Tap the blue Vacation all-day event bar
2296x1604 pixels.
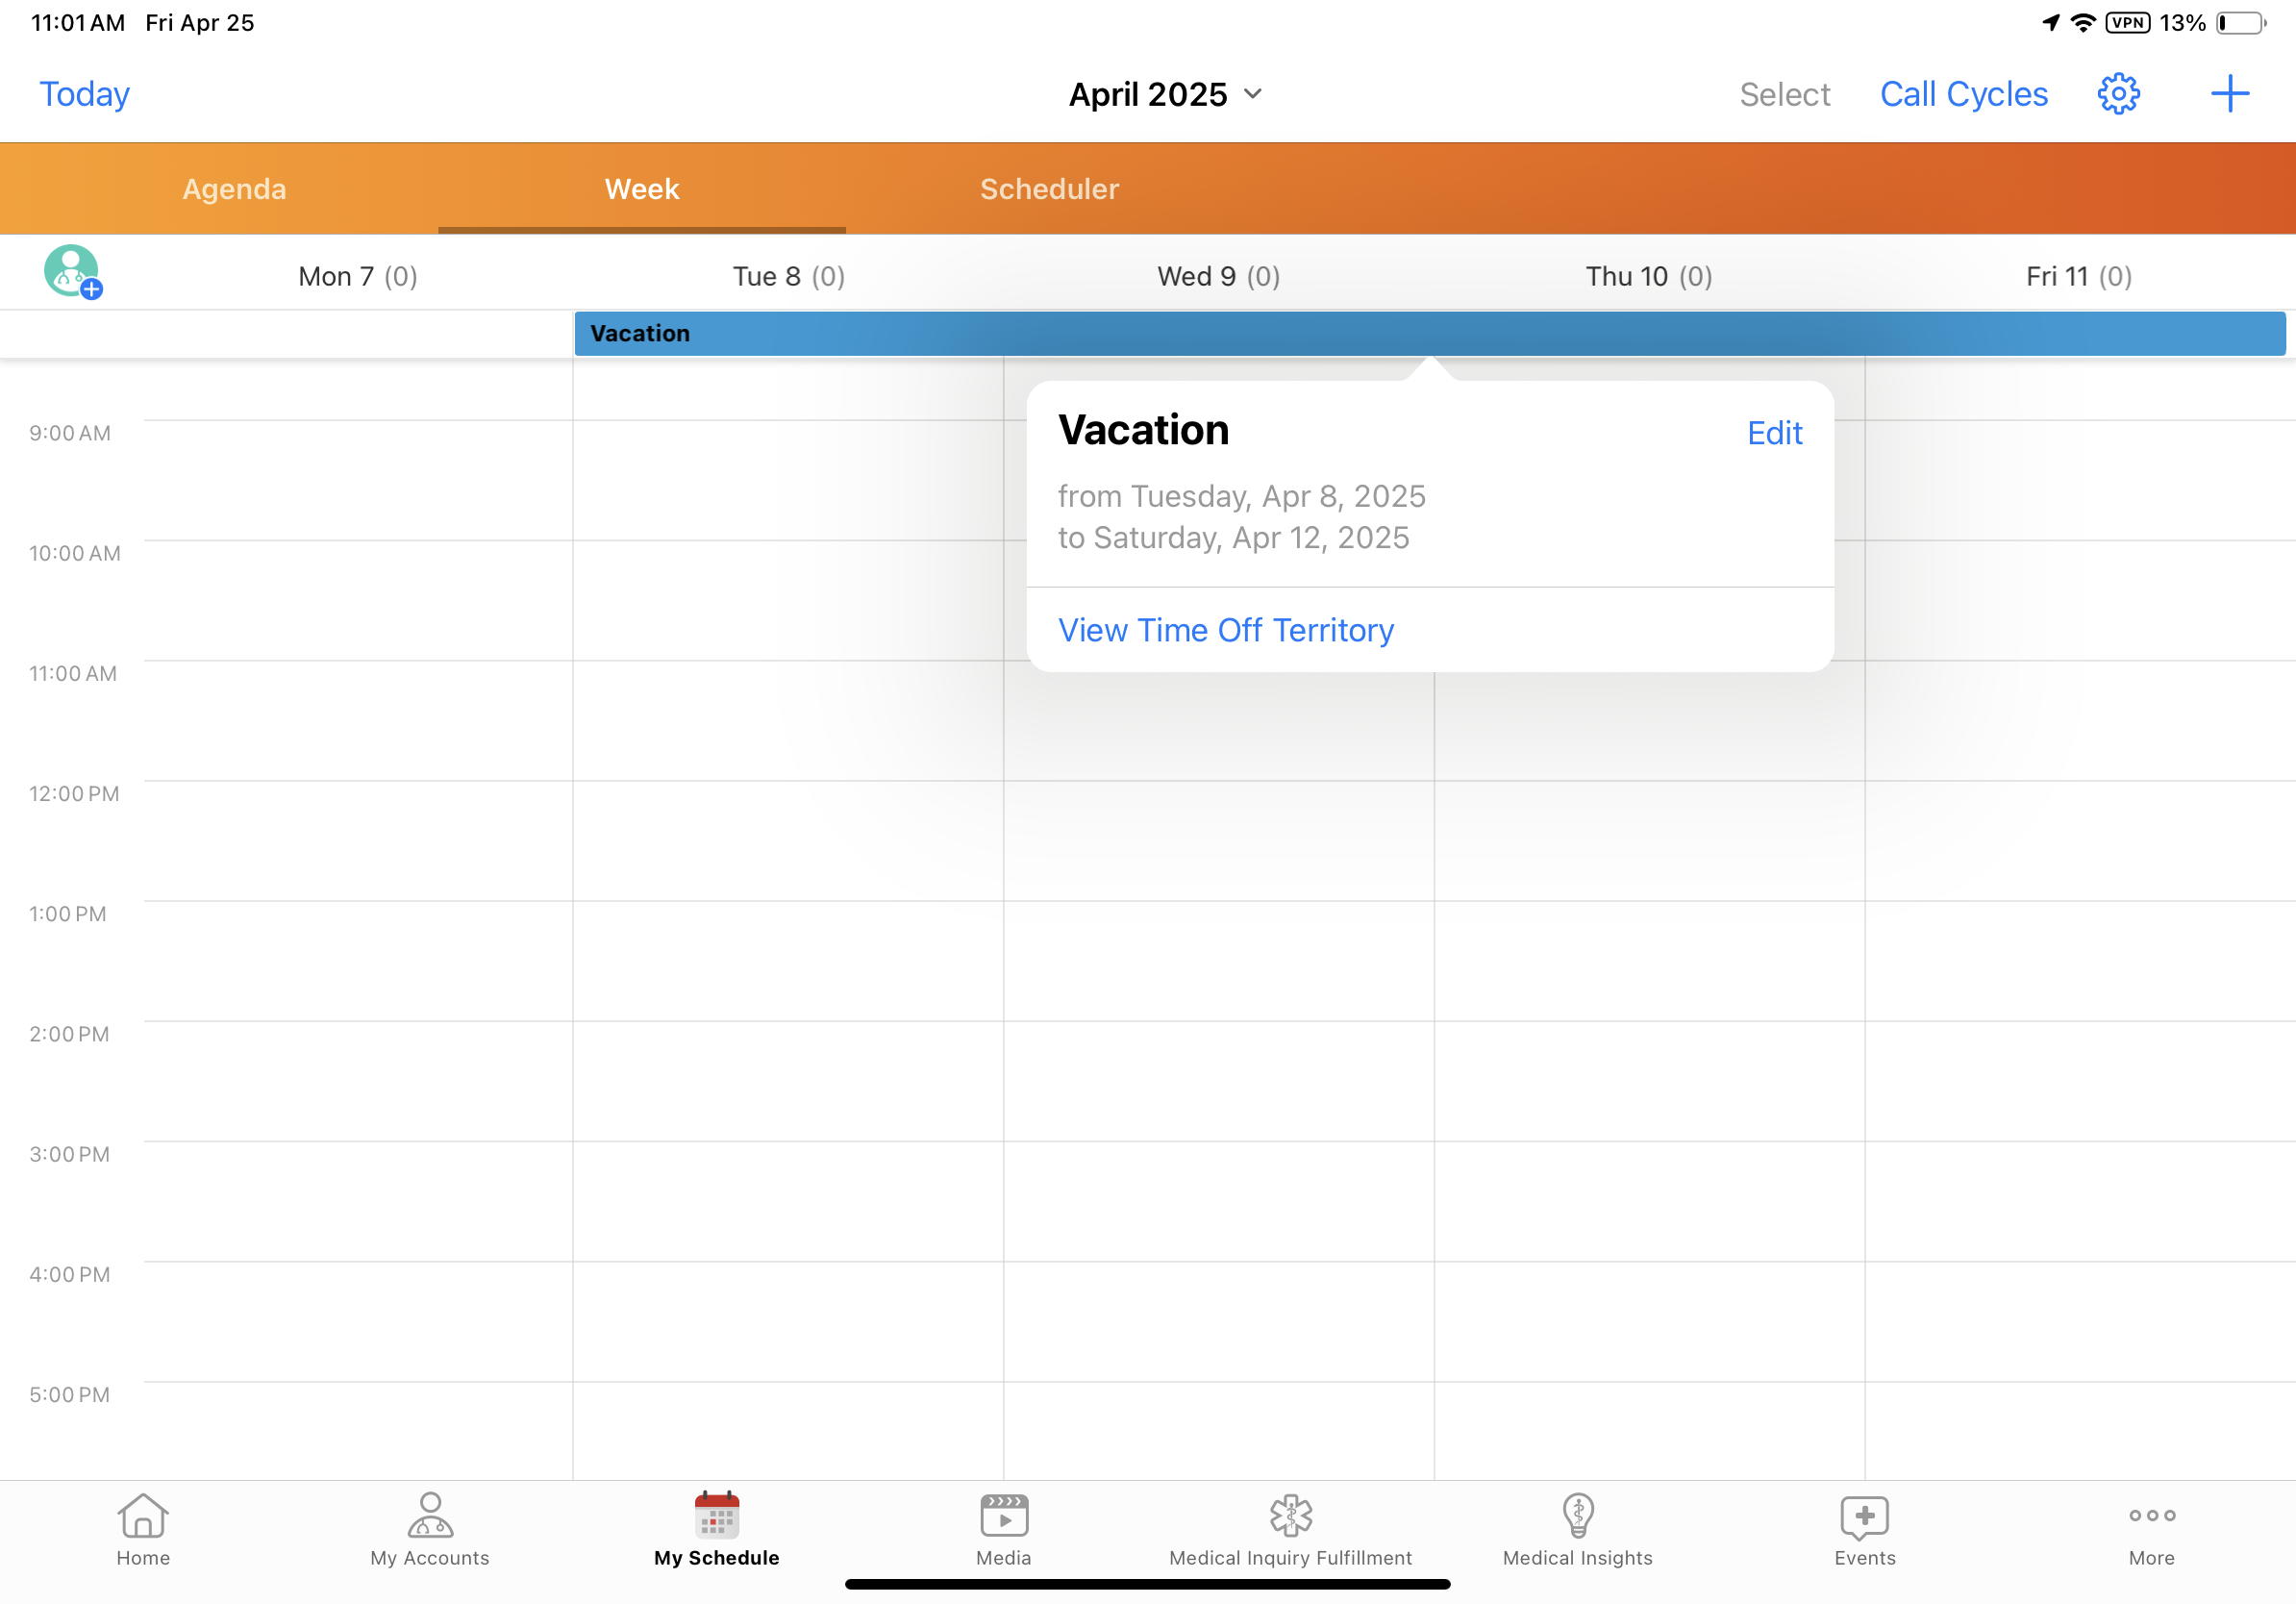point(800,334)
